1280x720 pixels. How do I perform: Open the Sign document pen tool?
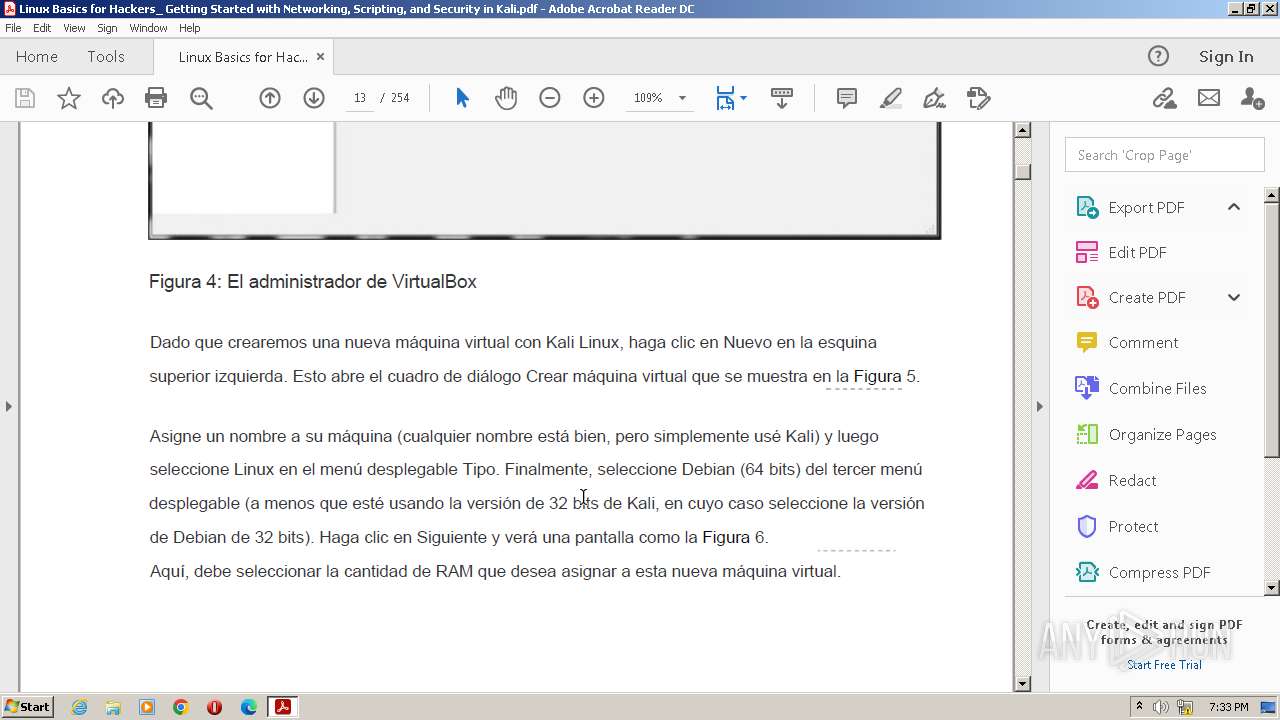(x=935, y=98)
